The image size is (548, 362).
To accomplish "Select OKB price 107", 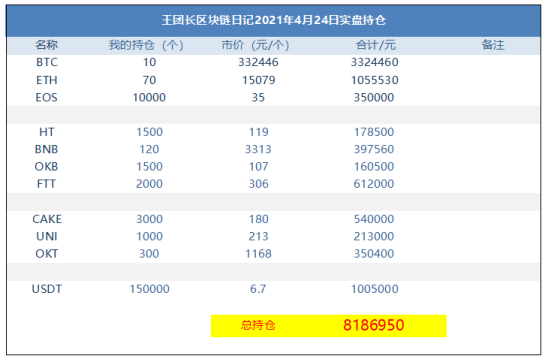I will 259,166.
